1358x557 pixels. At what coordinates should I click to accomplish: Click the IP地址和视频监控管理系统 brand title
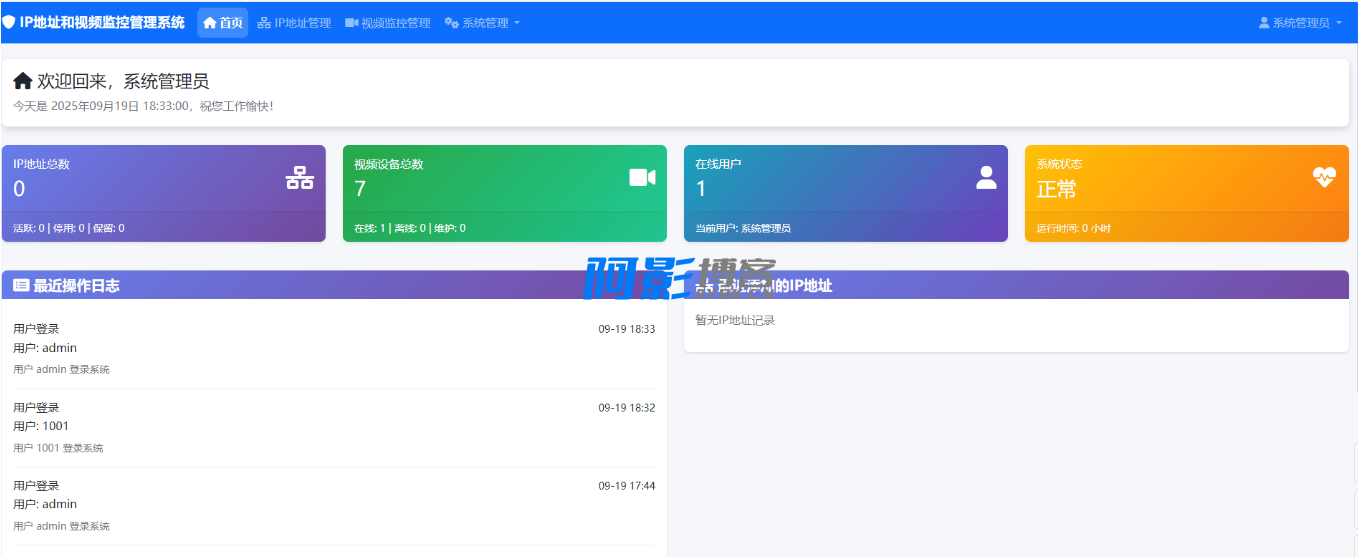(101, 22)
